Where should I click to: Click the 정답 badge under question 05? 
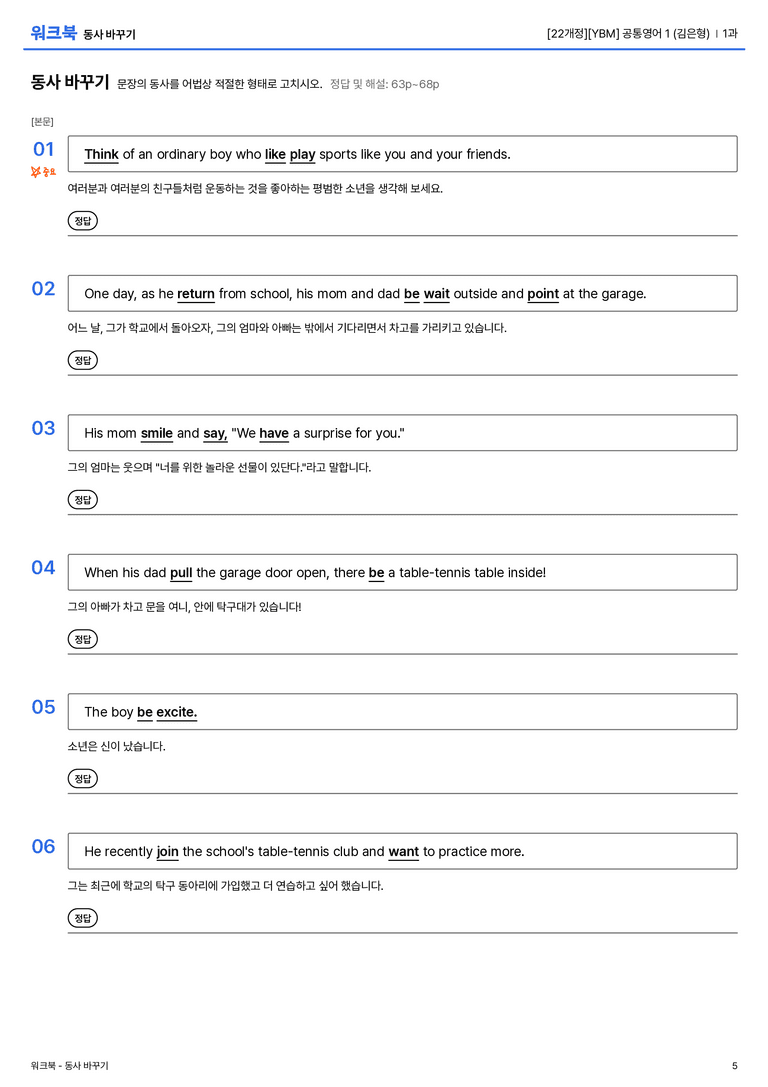pos(82,779)
